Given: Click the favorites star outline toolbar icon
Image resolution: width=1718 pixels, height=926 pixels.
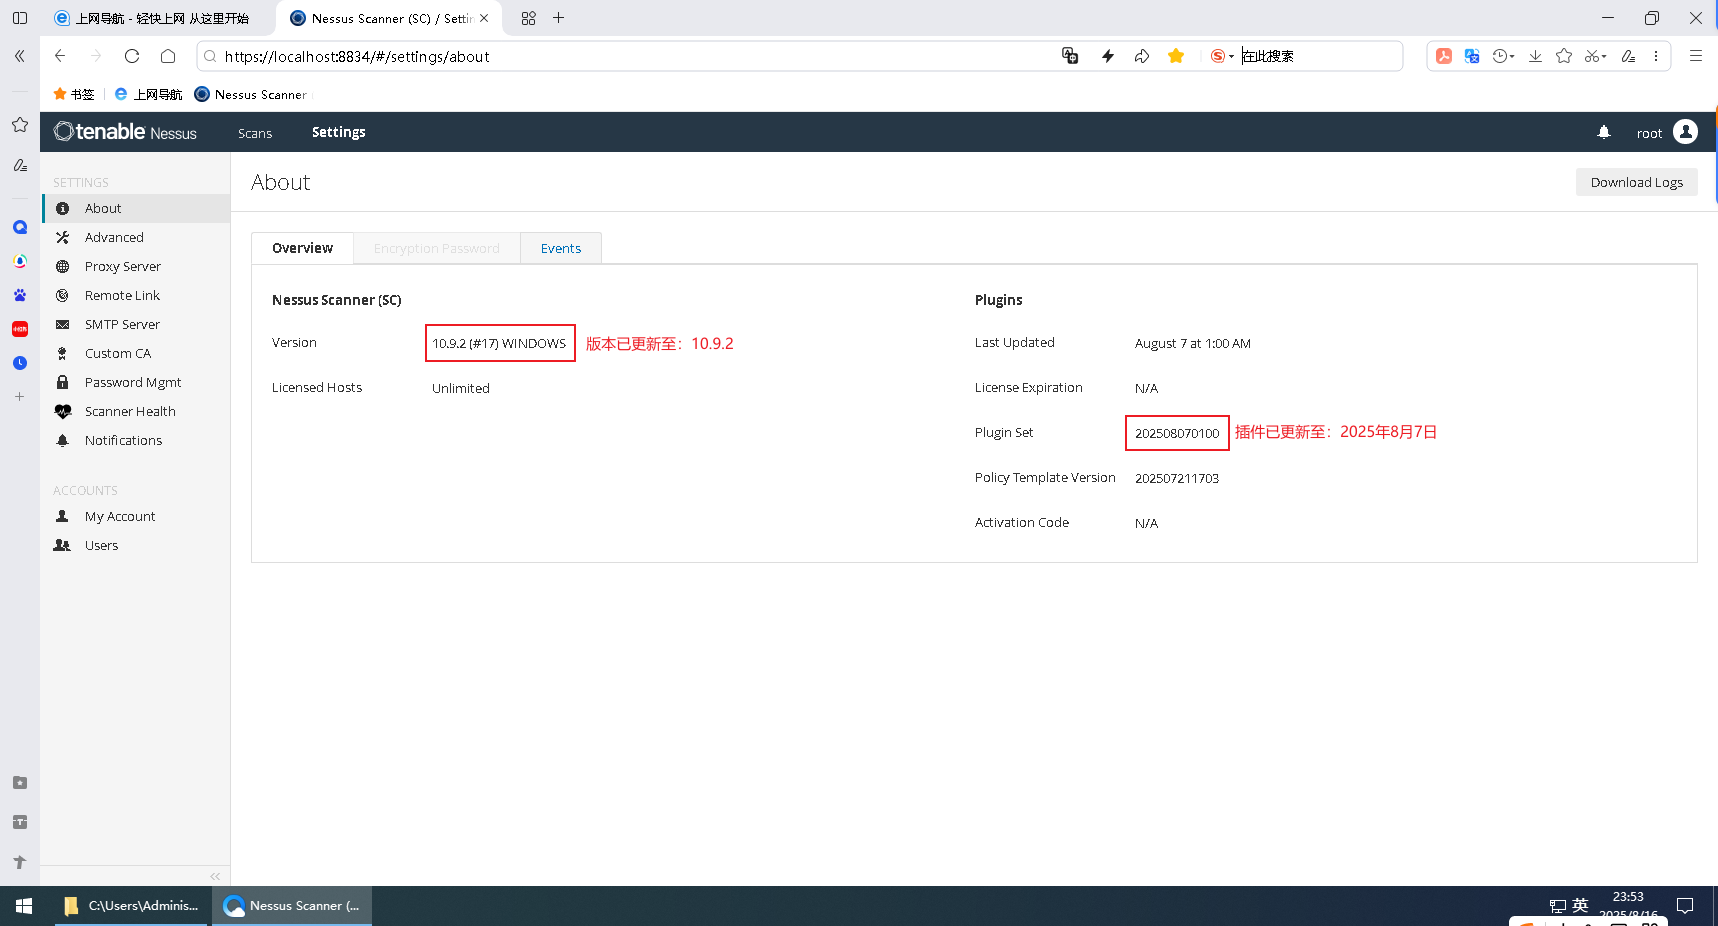Looking at the screenshot, I should [1564, 56].
